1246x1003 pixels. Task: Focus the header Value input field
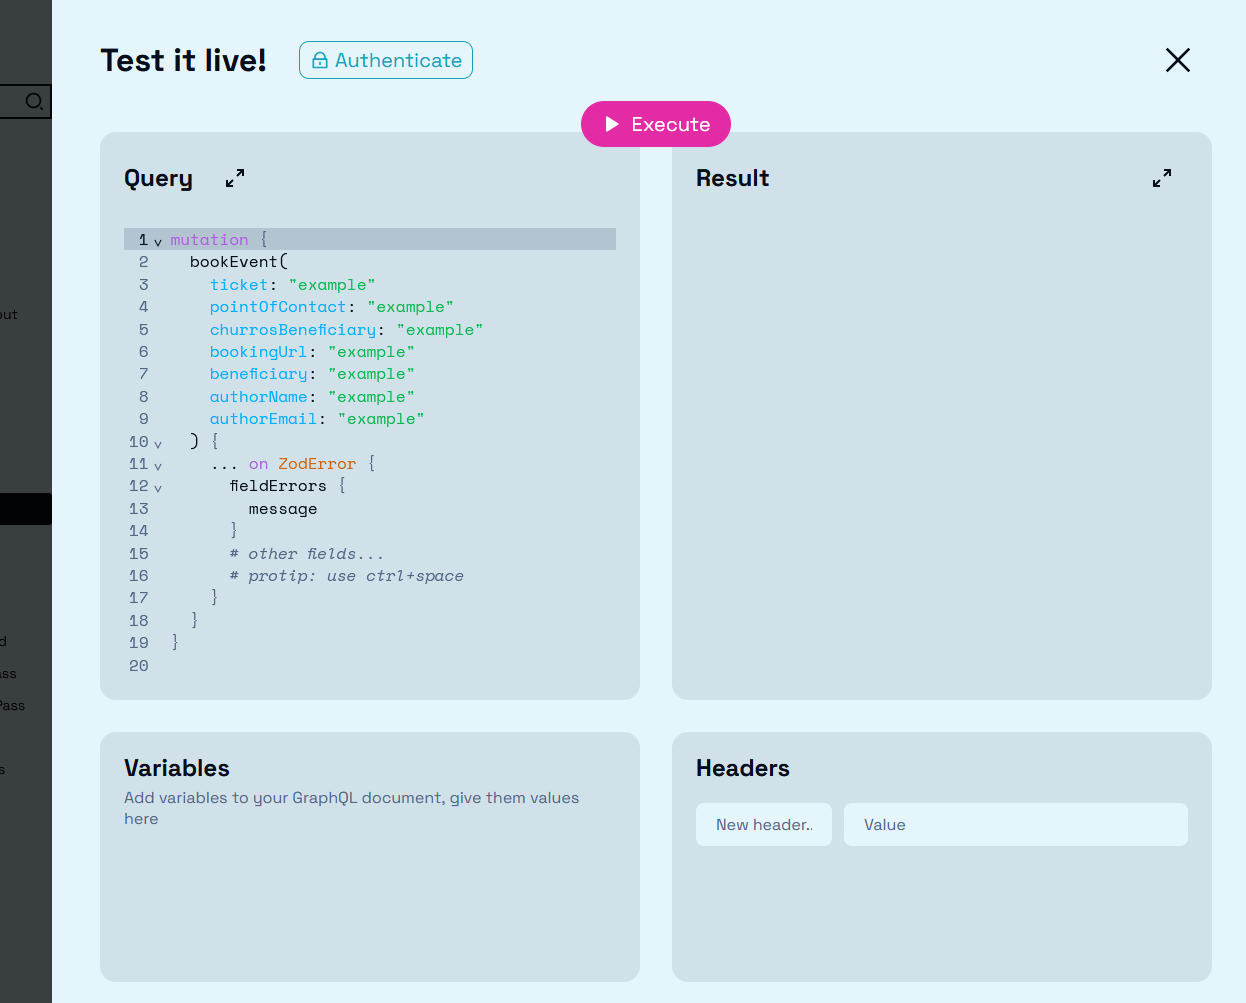tap(1015, 825)
